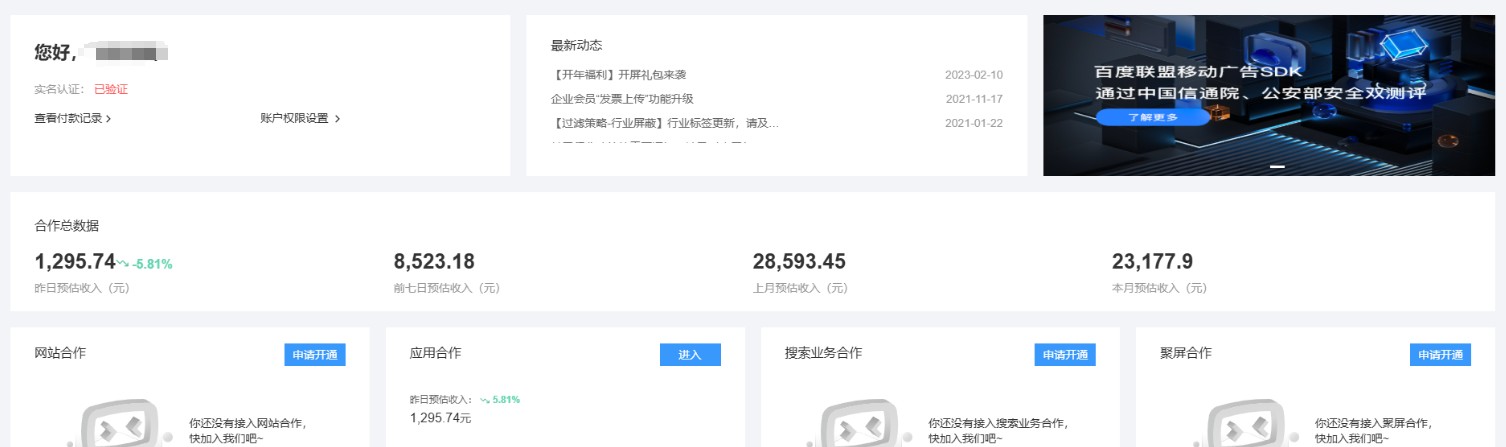Click the 合作总数据 section title
The image size is (1506, 447).
(66, 226)
